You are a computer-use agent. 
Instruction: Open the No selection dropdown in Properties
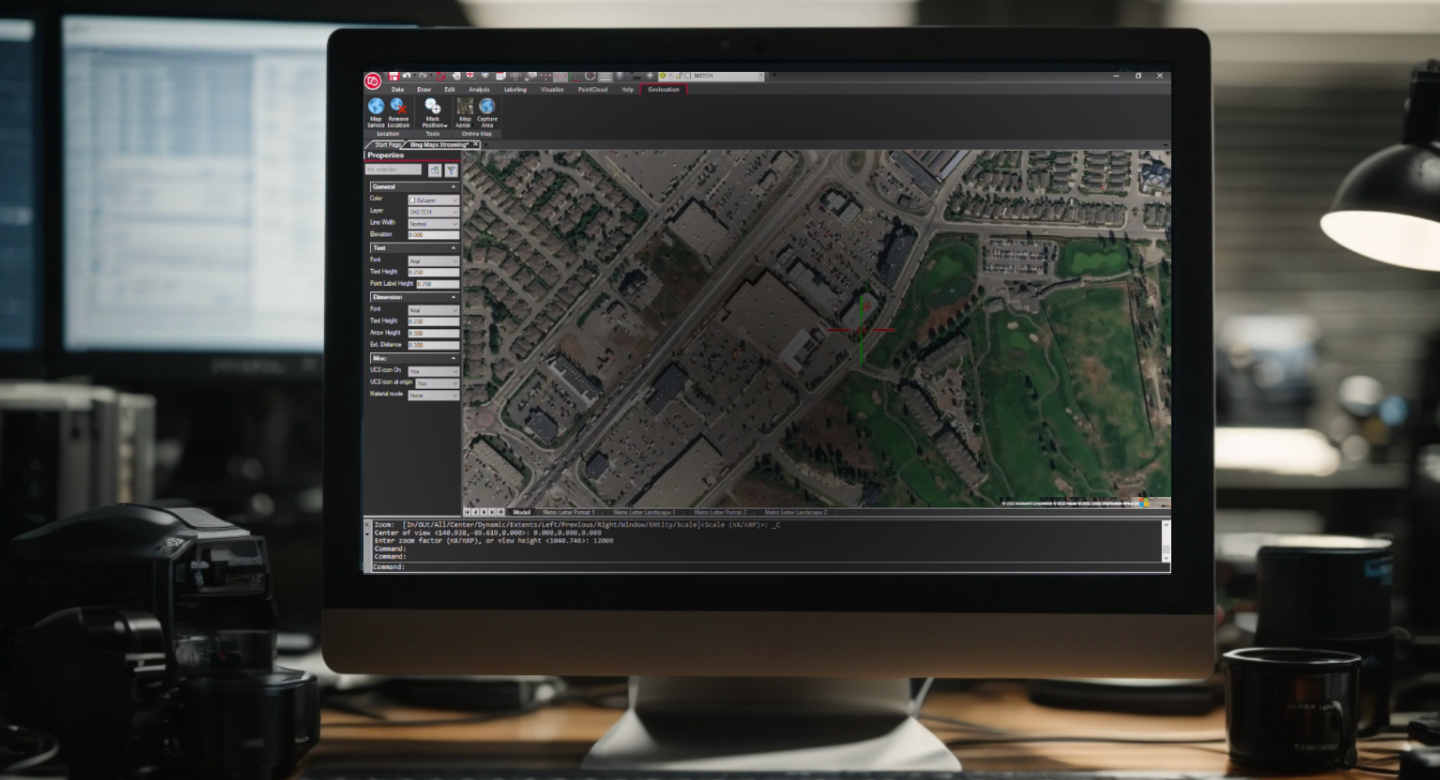[x=394, y=170]
